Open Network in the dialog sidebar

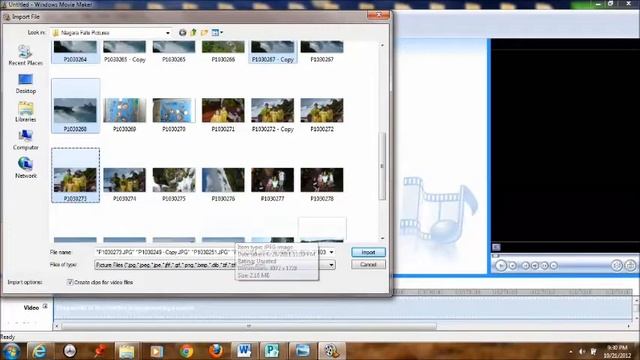pos(25,168)
